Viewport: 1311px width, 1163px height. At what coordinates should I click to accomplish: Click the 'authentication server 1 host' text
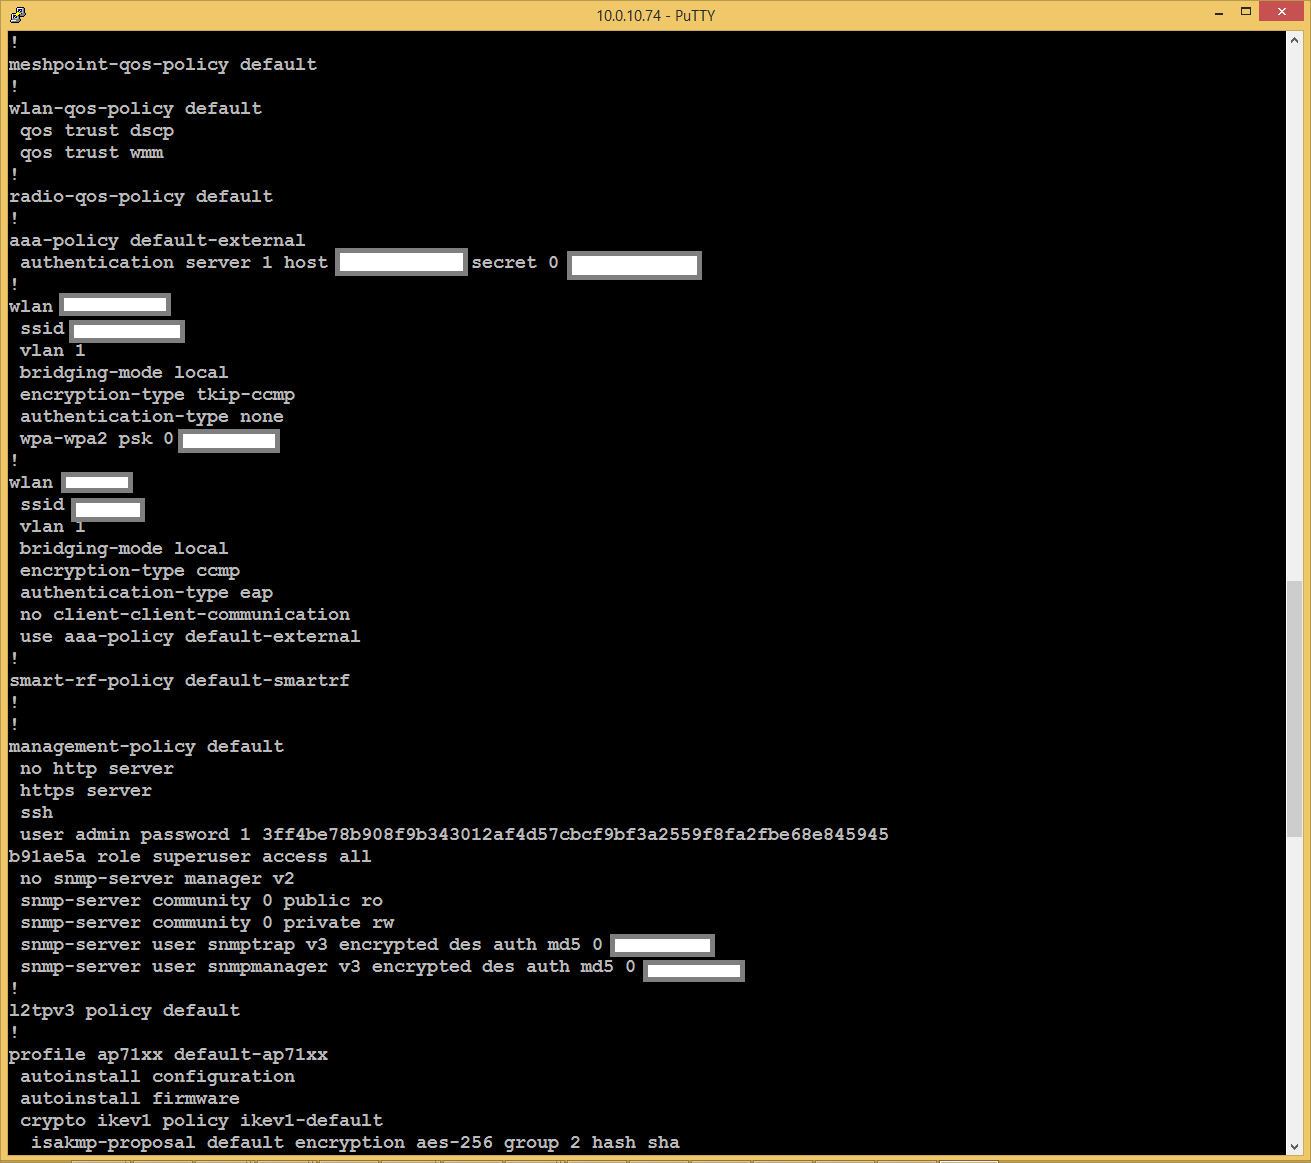(x=174, y=262)
